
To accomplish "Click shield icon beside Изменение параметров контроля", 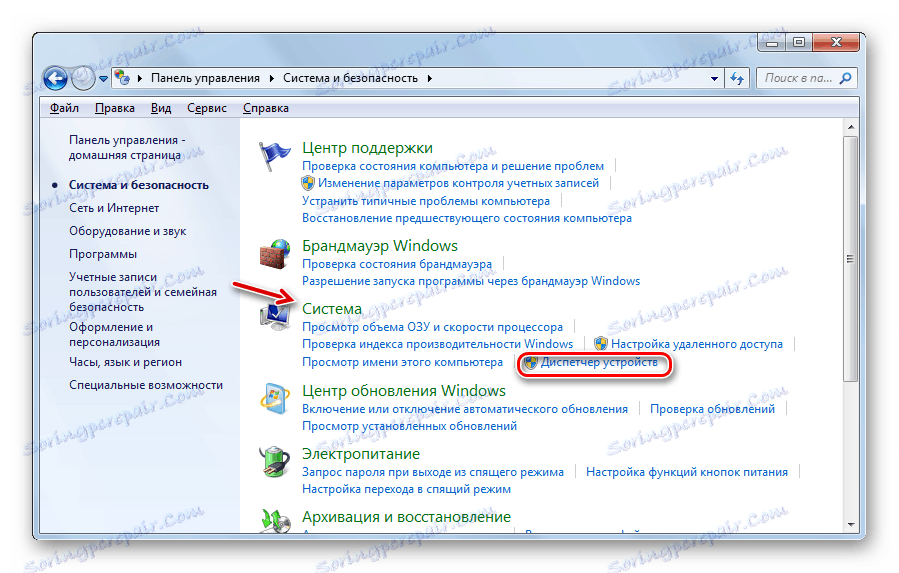I will pyautogui.click(x=308, y=183).
